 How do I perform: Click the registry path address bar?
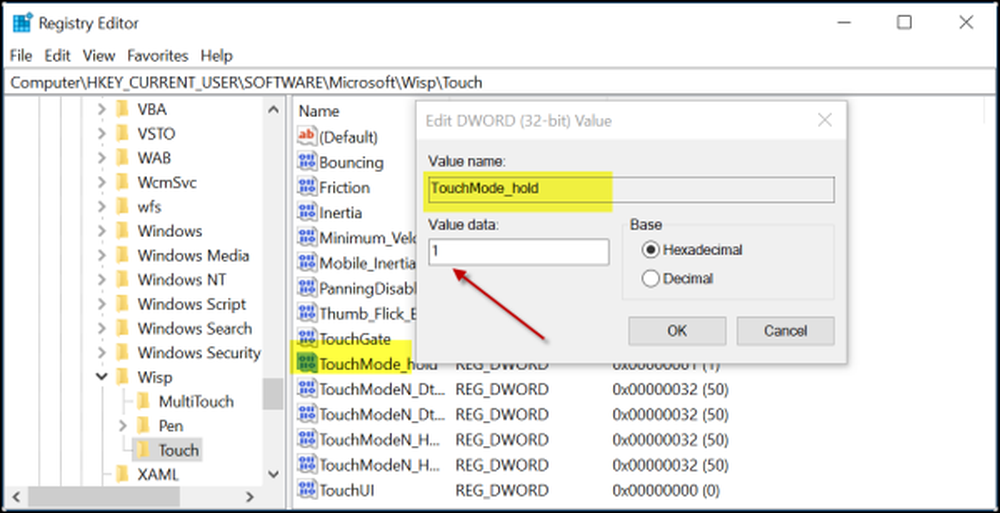click(500, 82)
